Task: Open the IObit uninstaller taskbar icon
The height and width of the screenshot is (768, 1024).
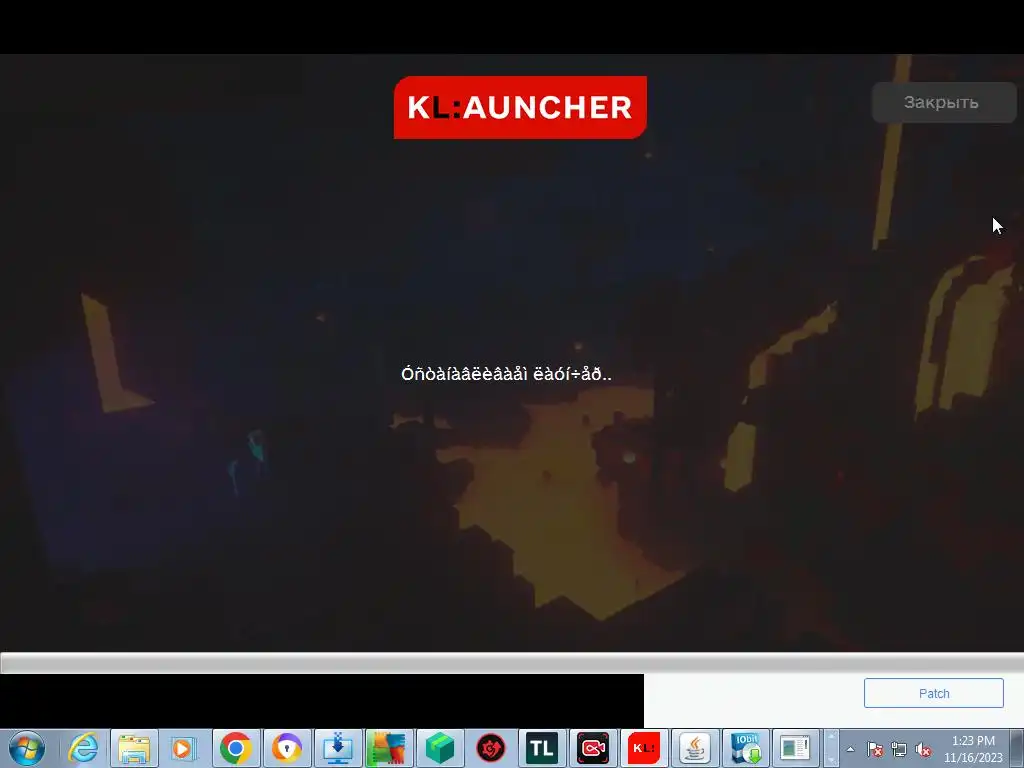Action: [745, 748]
